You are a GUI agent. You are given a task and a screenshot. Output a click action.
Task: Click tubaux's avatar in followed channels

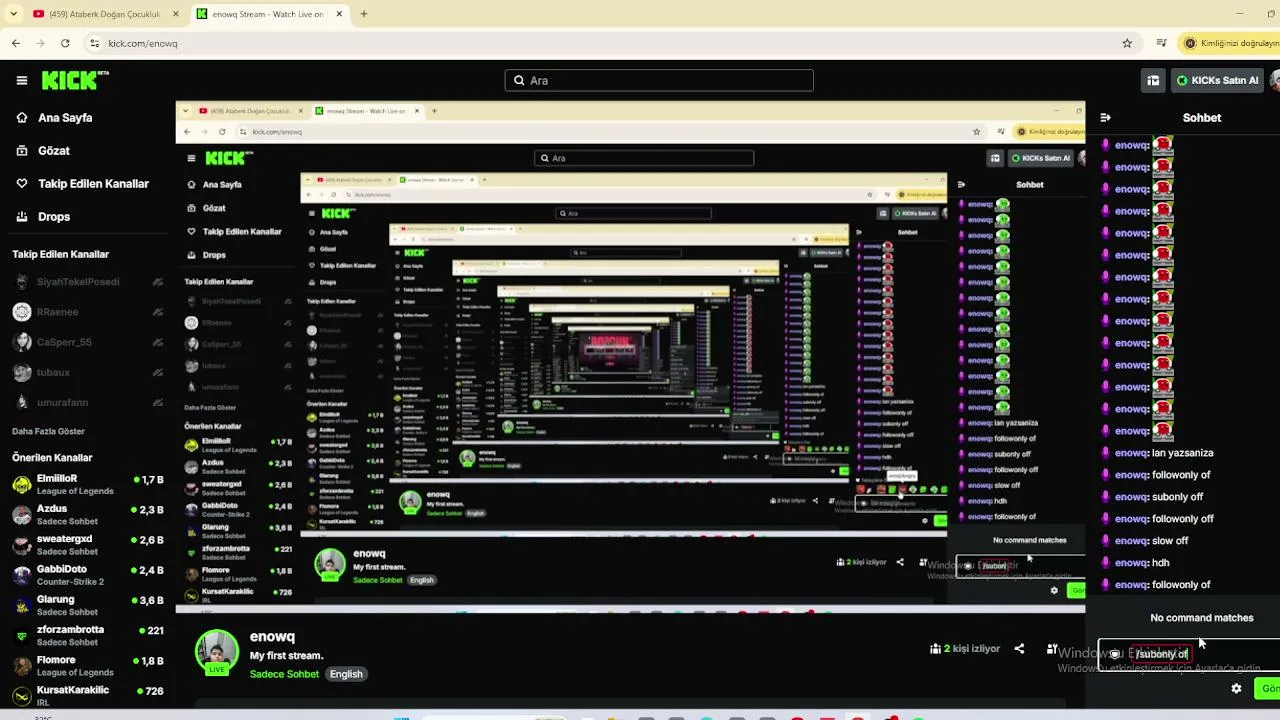pyautogui.click(x=22, y=372)
